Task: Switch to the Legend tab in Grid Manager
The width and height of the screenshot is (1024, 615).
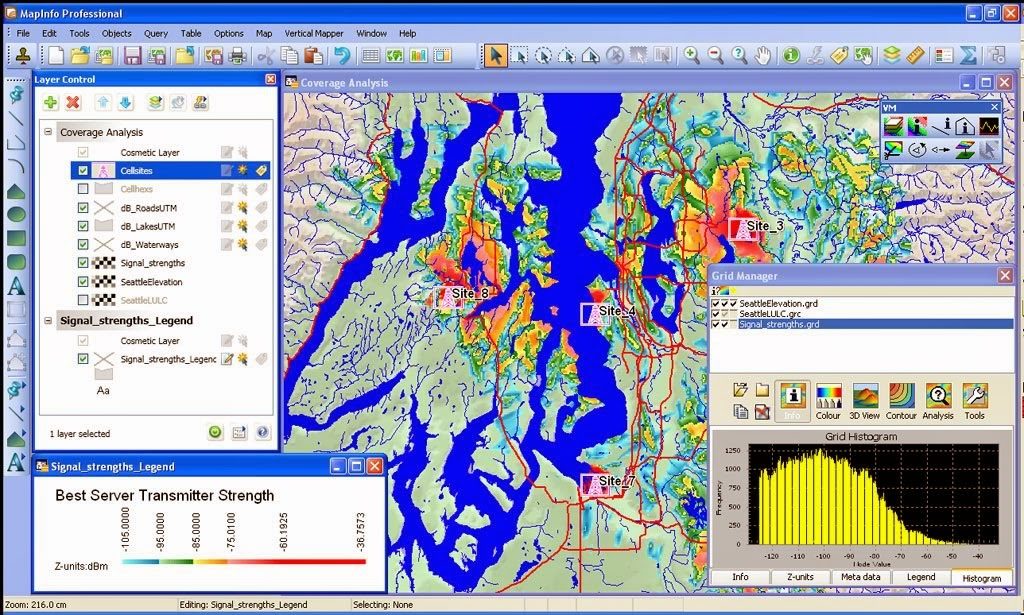Action: click(x=920, y=577)
